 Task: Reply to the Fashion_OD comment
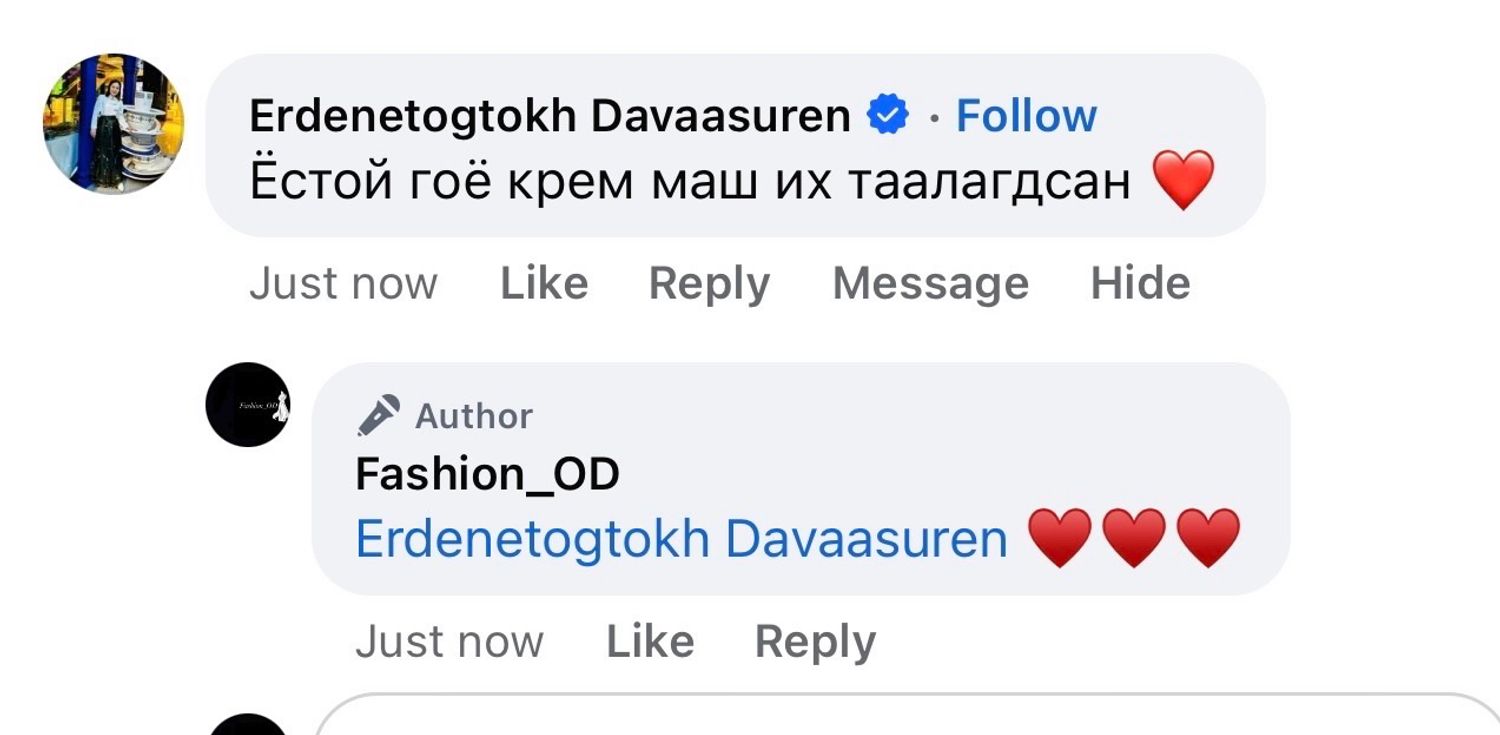click(x=815, y=642)
